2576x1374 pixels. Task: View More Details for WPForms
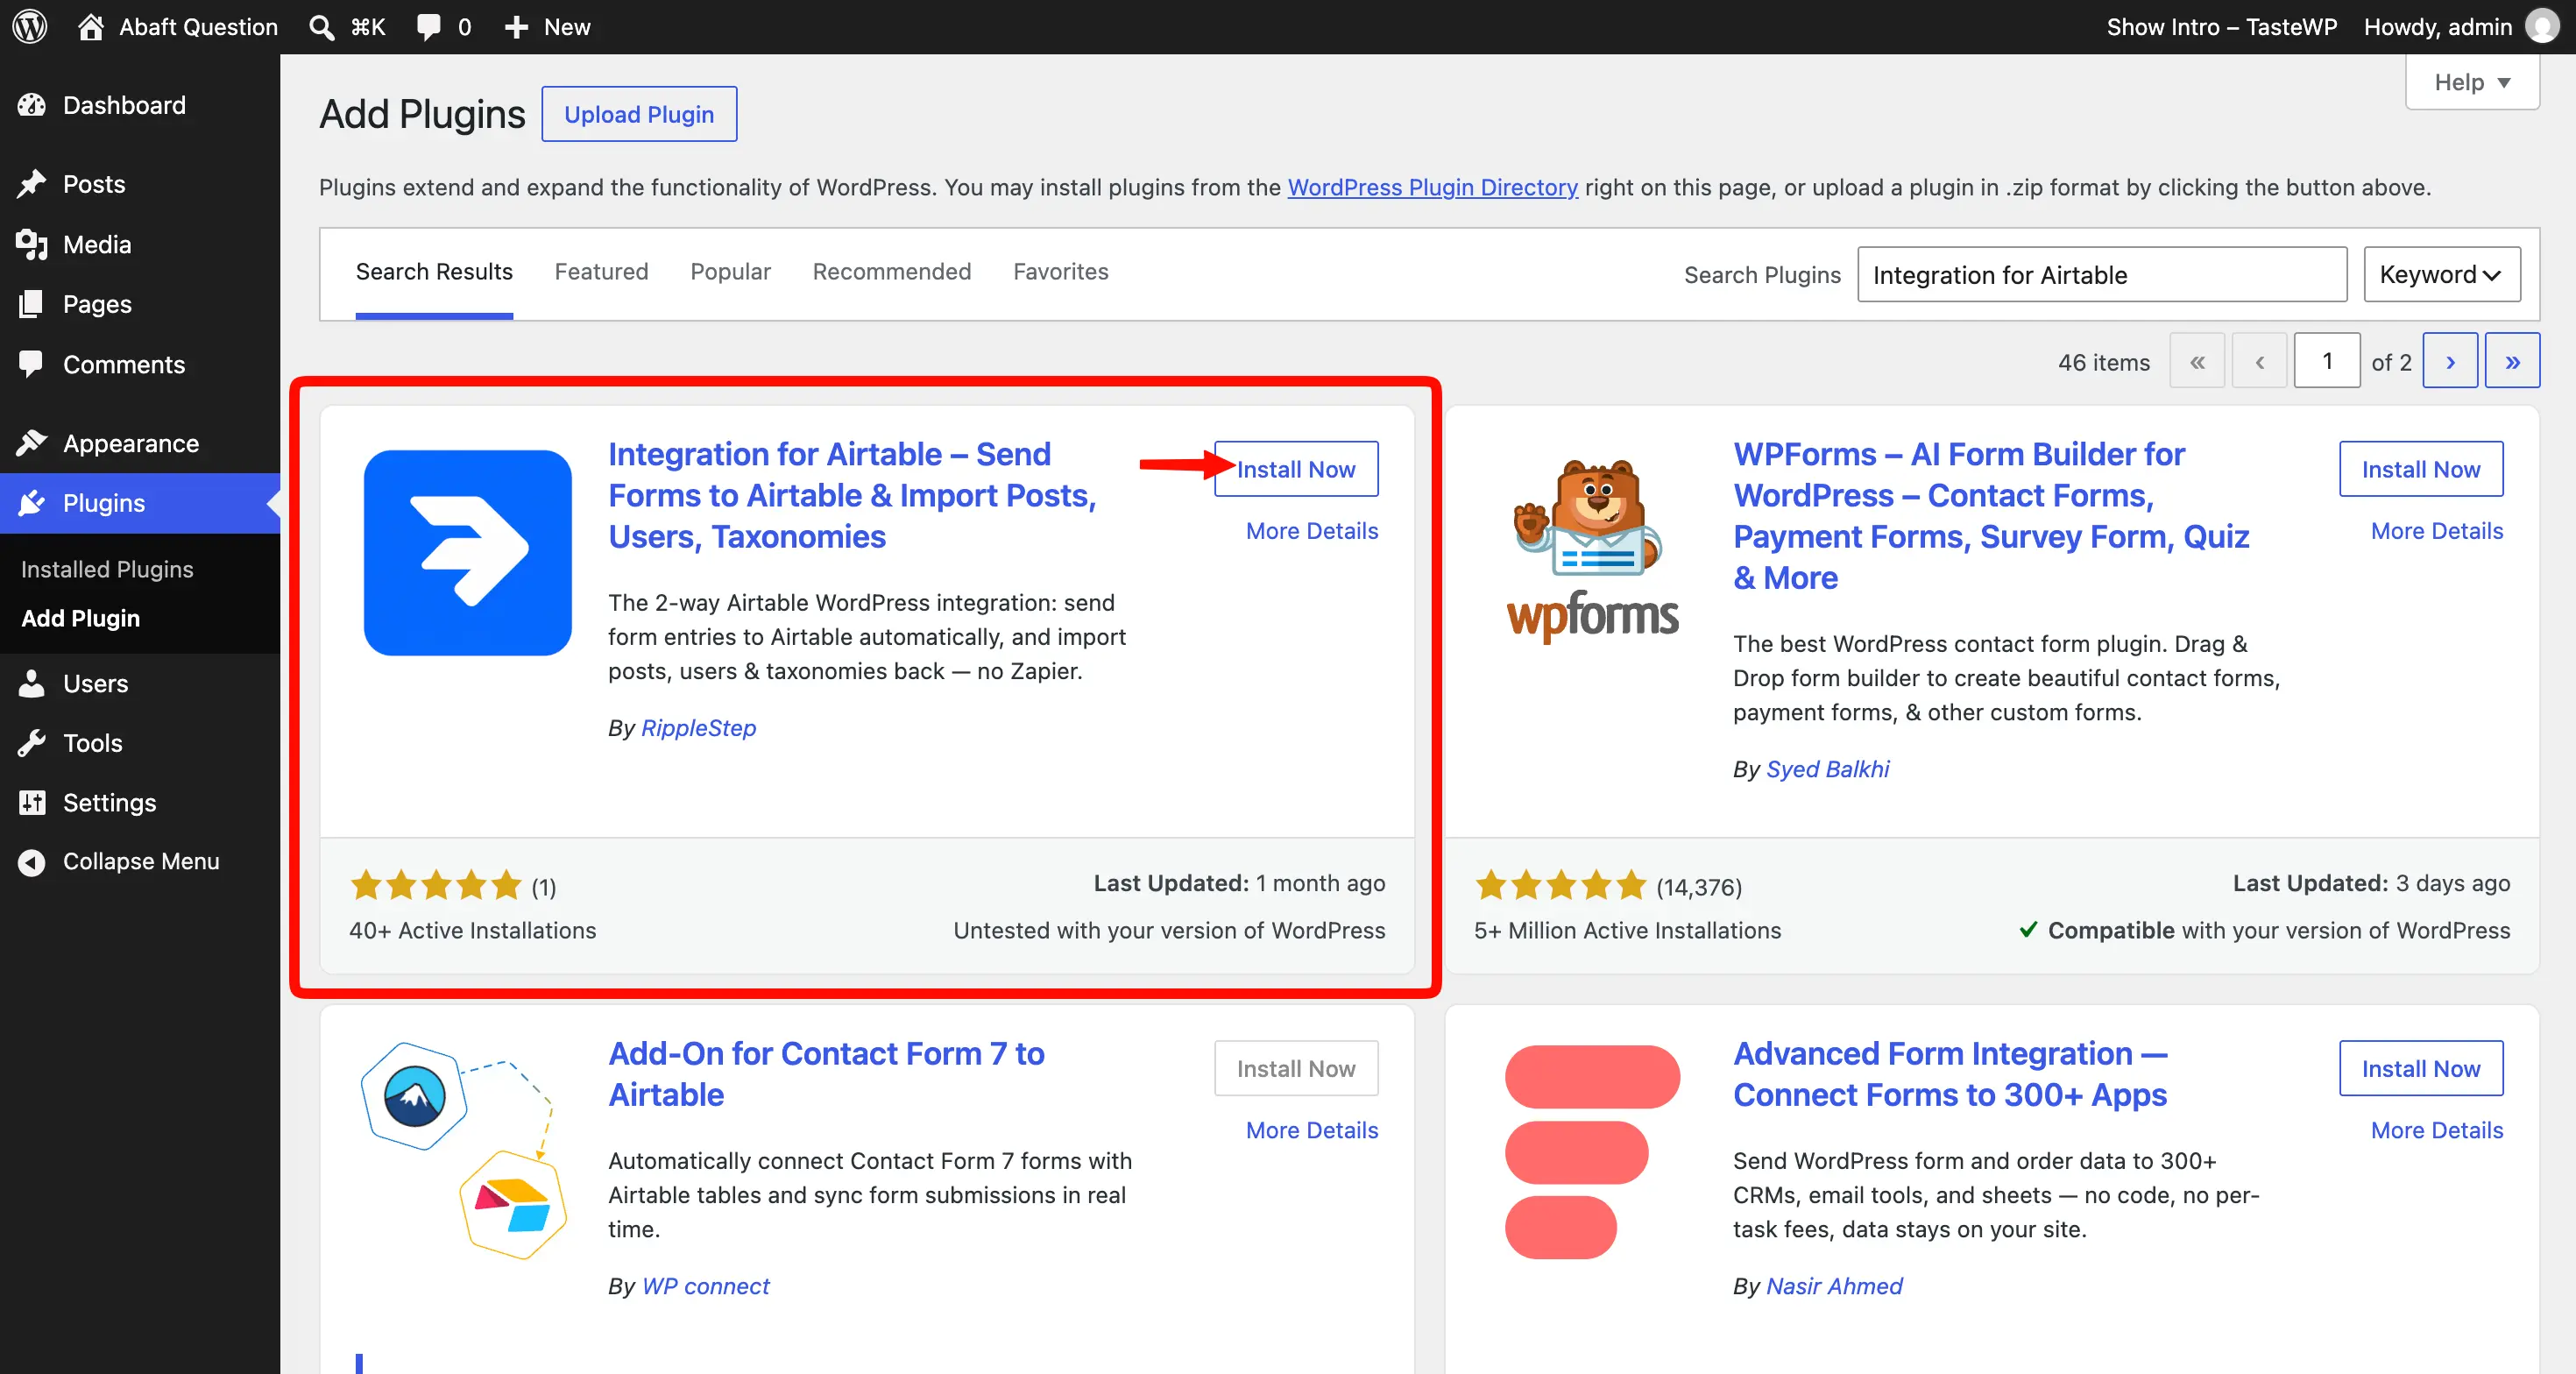click(2436, 531)
